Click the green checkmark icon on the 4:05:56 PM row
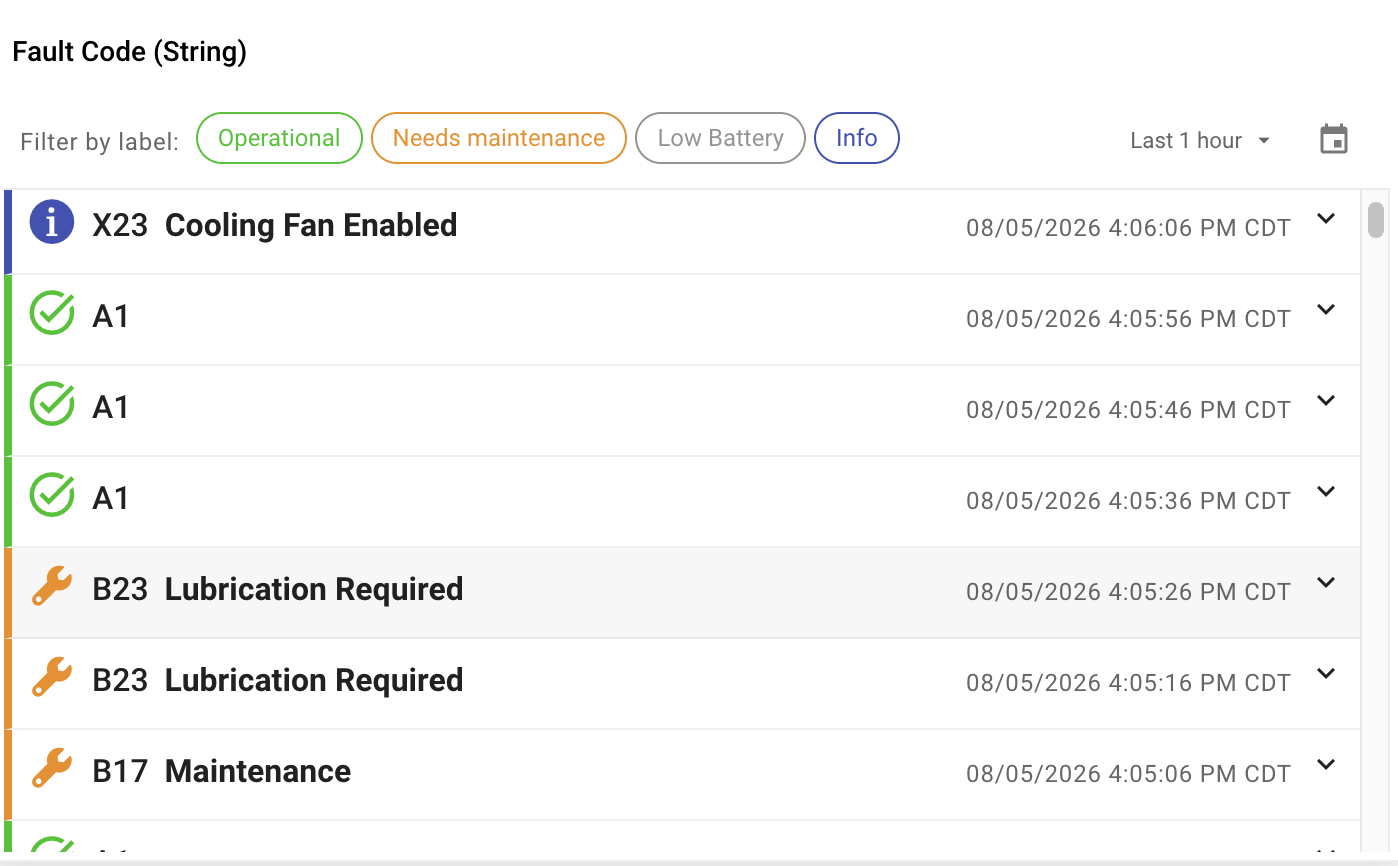The image size is (1398, 866). [52, 313]
